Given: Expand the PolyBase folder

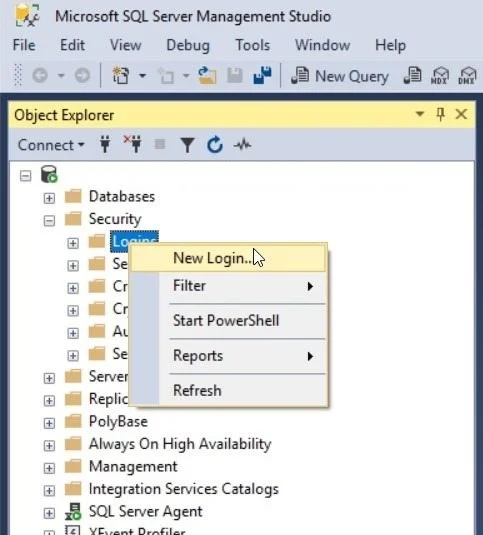Looking at the screenshot, I should click(49, 423).
